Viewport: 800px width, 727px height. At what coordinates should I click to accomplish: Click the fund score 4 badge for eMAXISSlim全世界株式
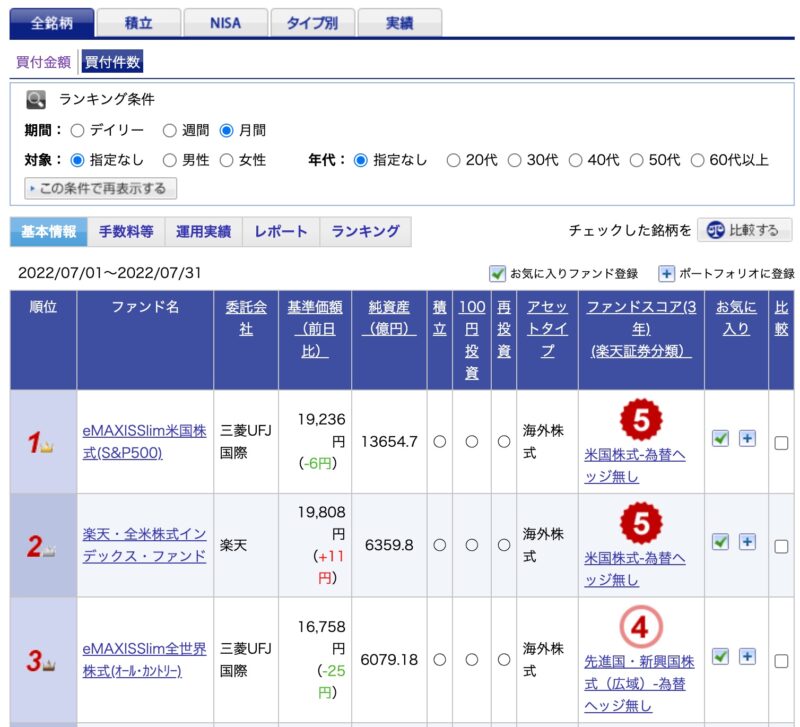641,627
